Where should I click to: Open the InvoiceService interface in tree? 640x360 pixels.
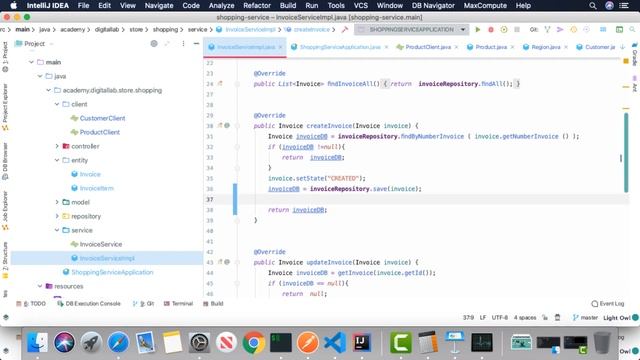(100, 244)
